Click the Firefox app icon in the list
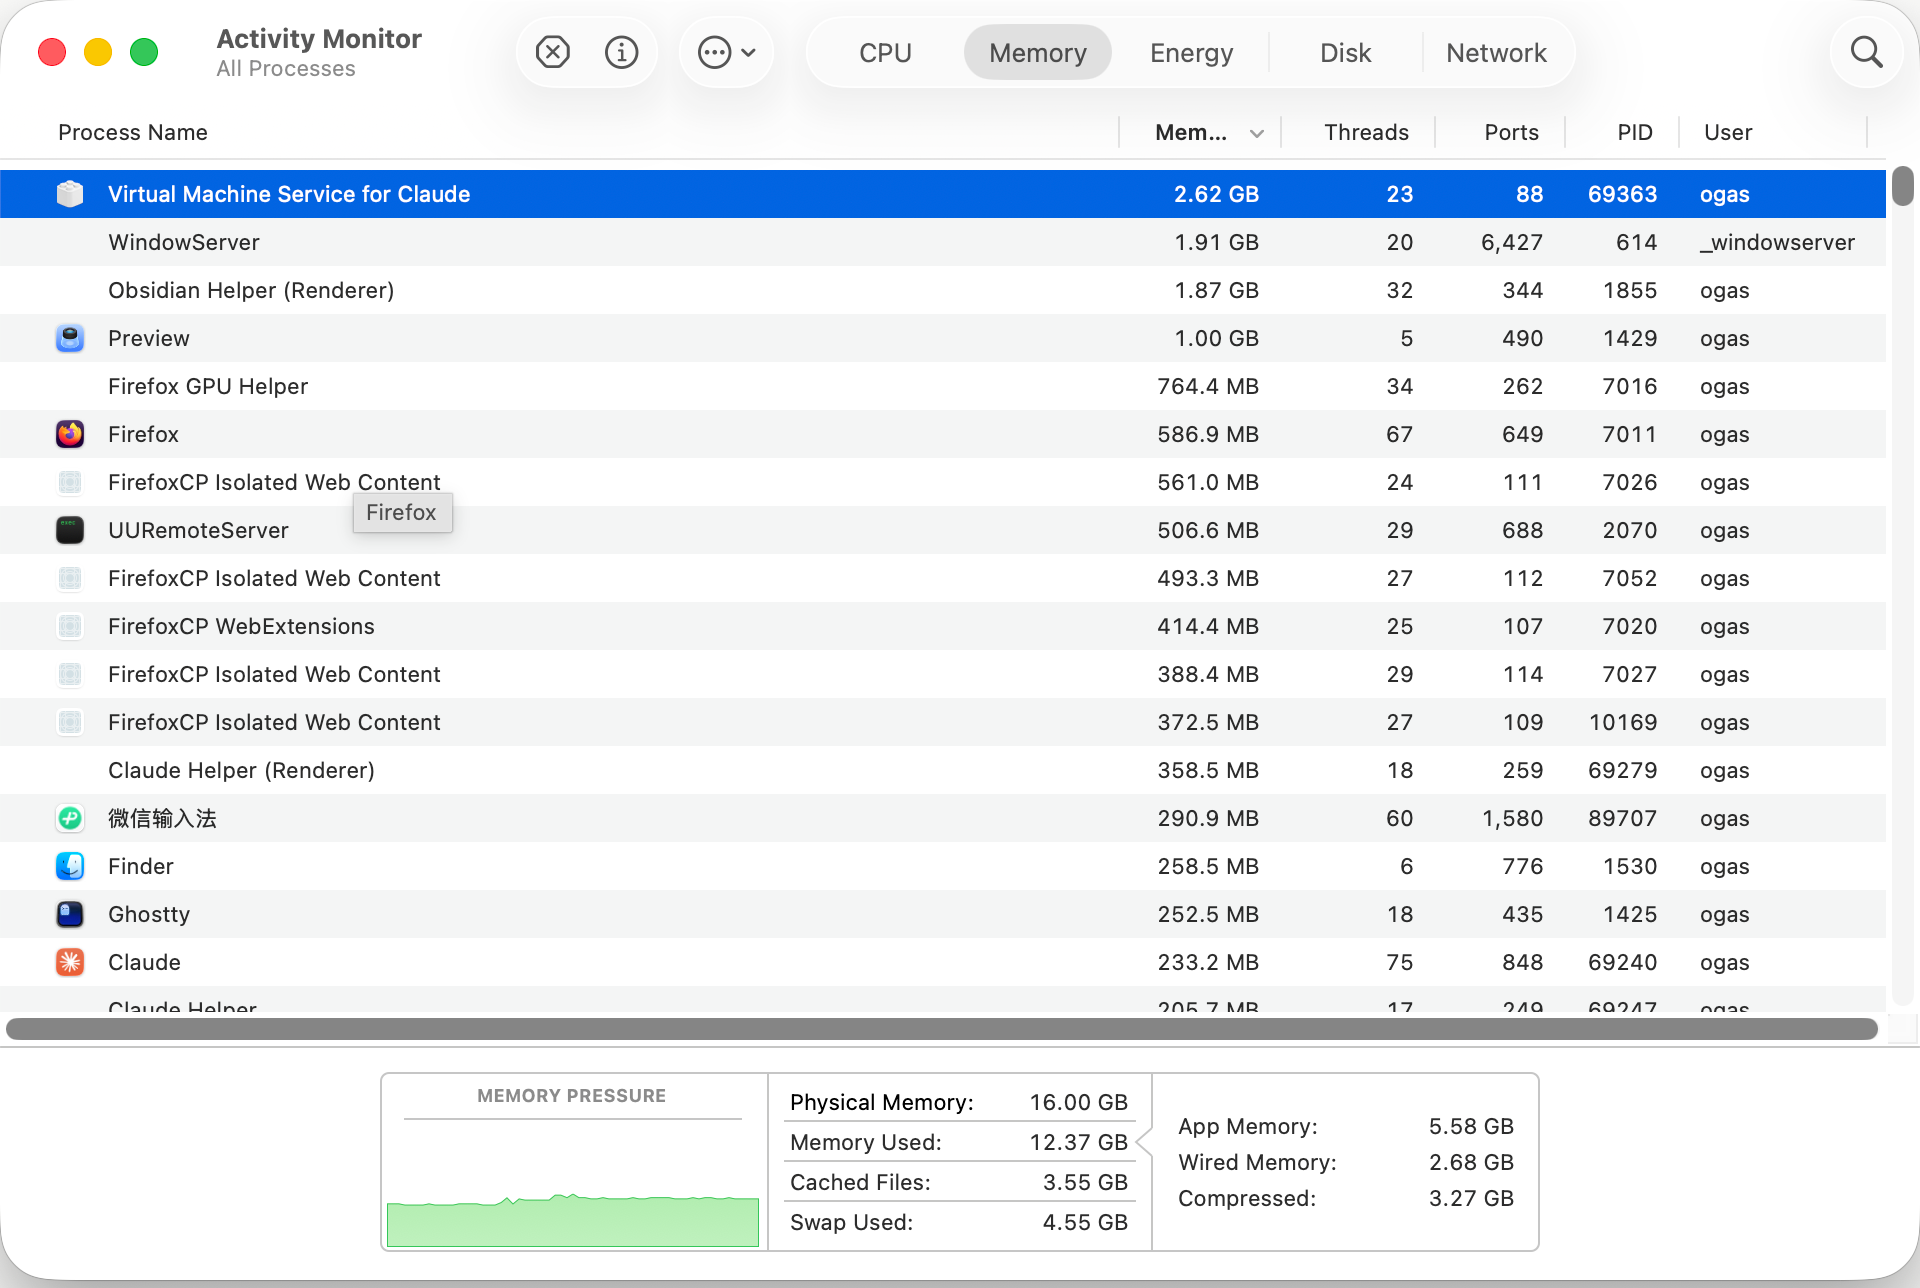Viewport: 1920px width, 1288px height. (x=70, y=434)
